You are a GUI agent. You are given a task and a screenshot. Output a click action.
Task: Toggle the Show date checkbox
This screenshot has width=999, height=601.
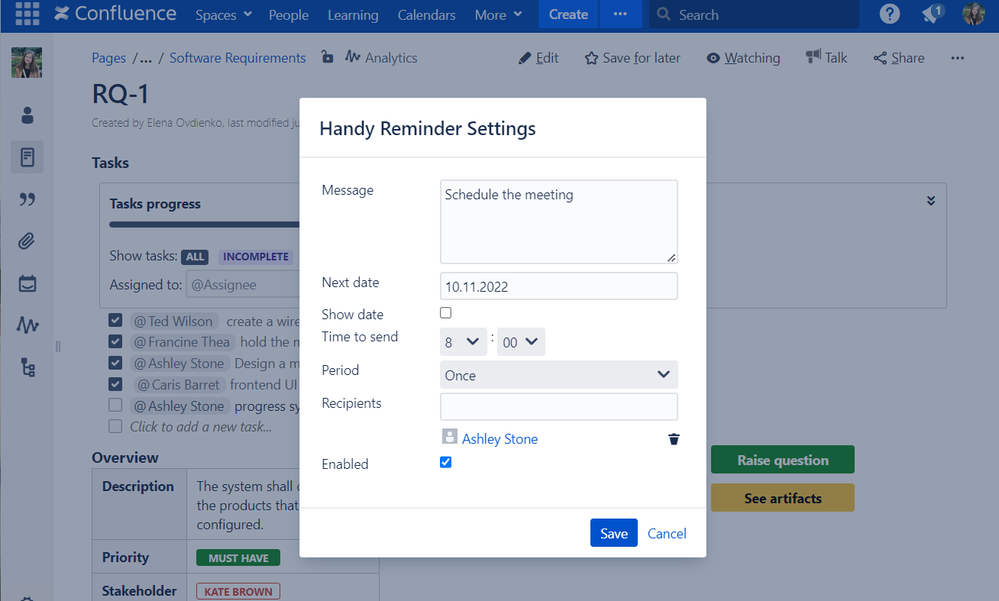click(446, 313)
